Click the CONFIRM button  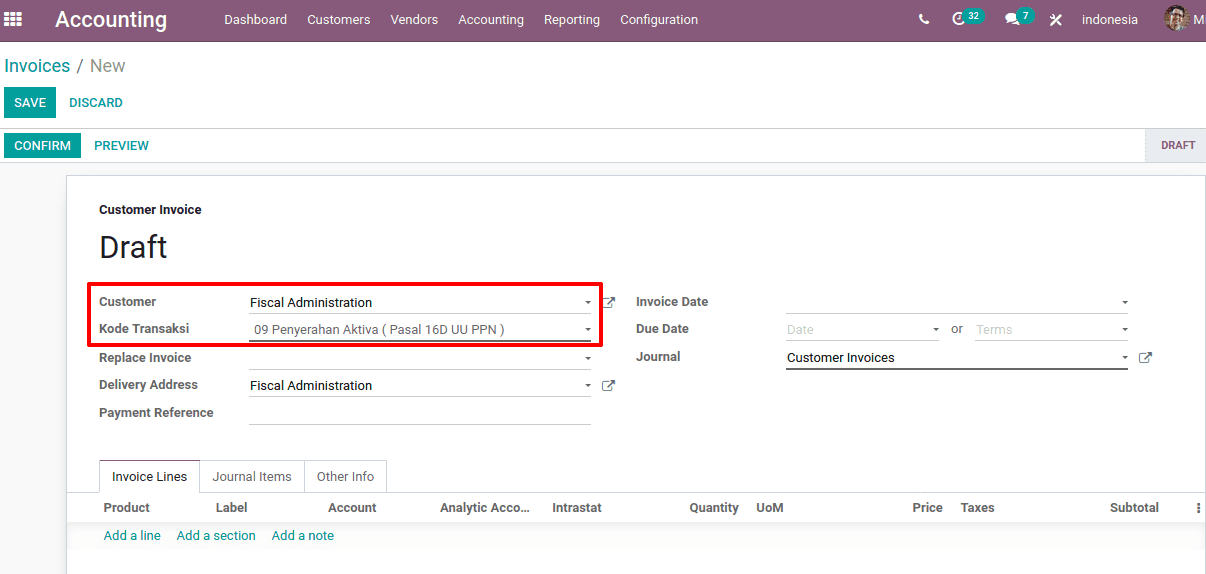click(x=42, y=146)
